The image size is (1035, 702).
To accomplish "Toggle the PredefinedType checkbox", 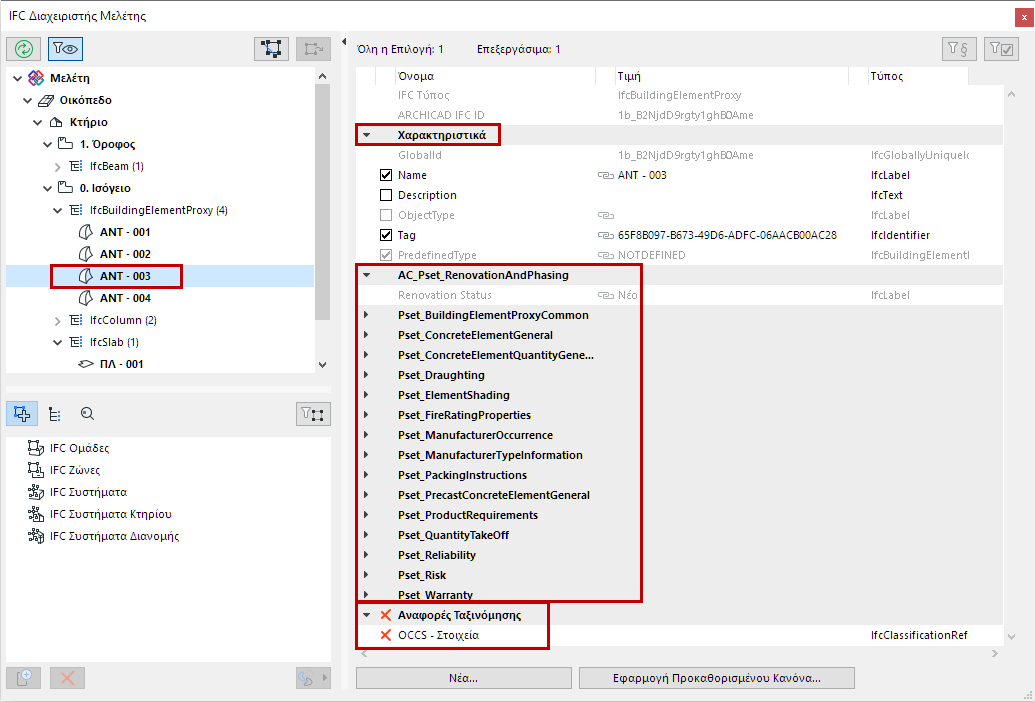I will pos(386,255).
